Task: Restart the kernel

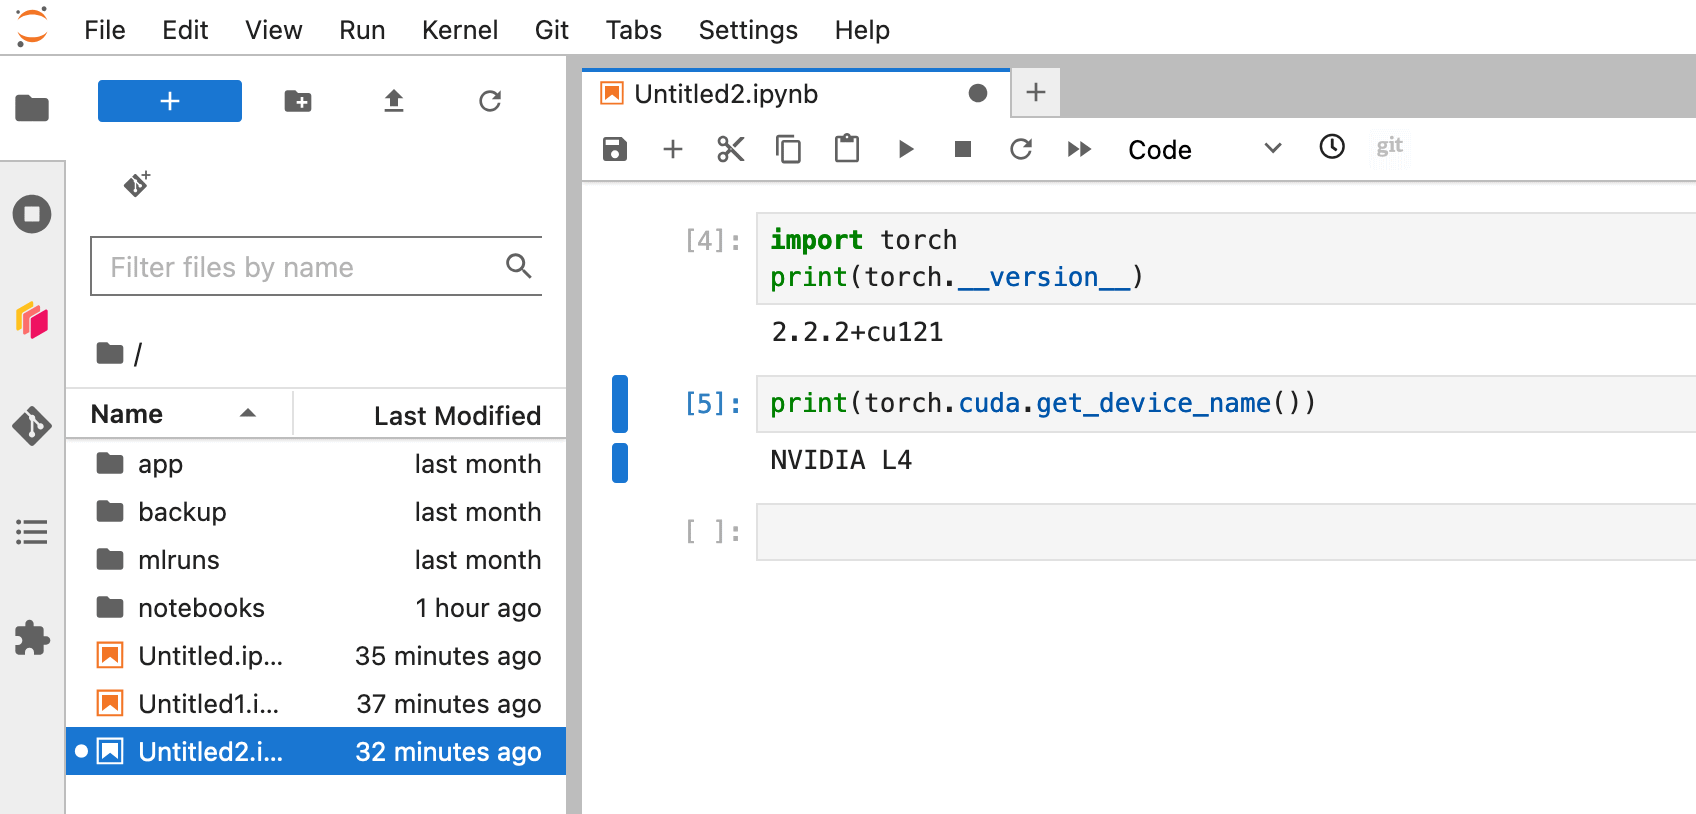Action: pos(1021,149)
